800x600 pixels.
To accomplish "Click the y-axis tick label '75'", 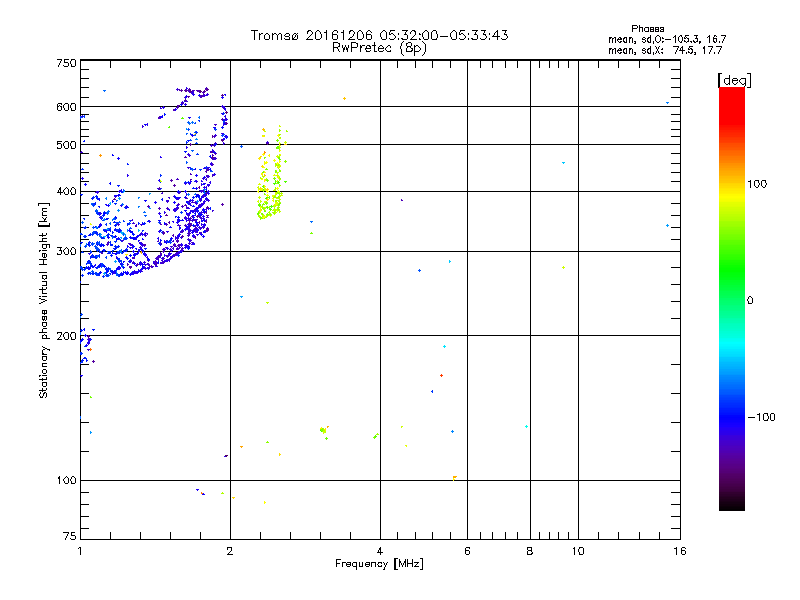I will pos(70,536).
